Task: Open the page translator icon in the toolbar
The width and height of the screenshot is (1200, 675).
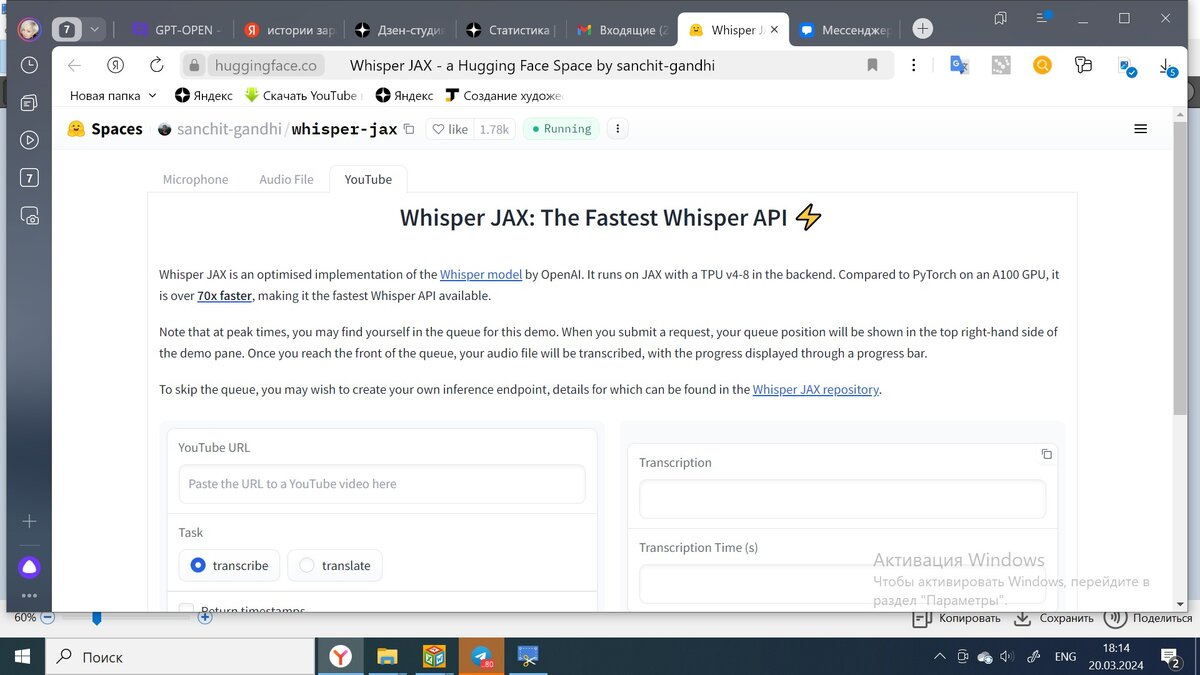Action: tap(959, 65)
